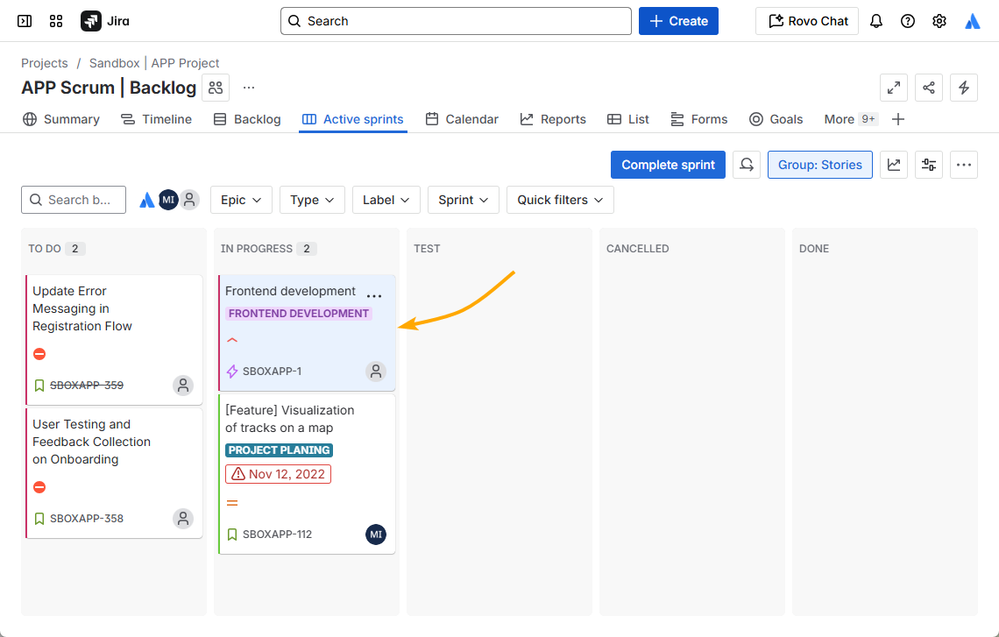Expand the Quick filters dropdown
Screen dimensions: 999x637
560,200
